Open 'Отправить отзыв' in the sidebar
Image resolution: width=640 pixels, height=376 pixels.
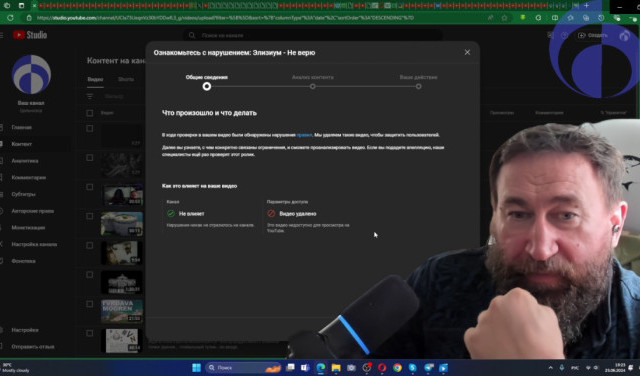pyautogui.click(x=33, y=347)
